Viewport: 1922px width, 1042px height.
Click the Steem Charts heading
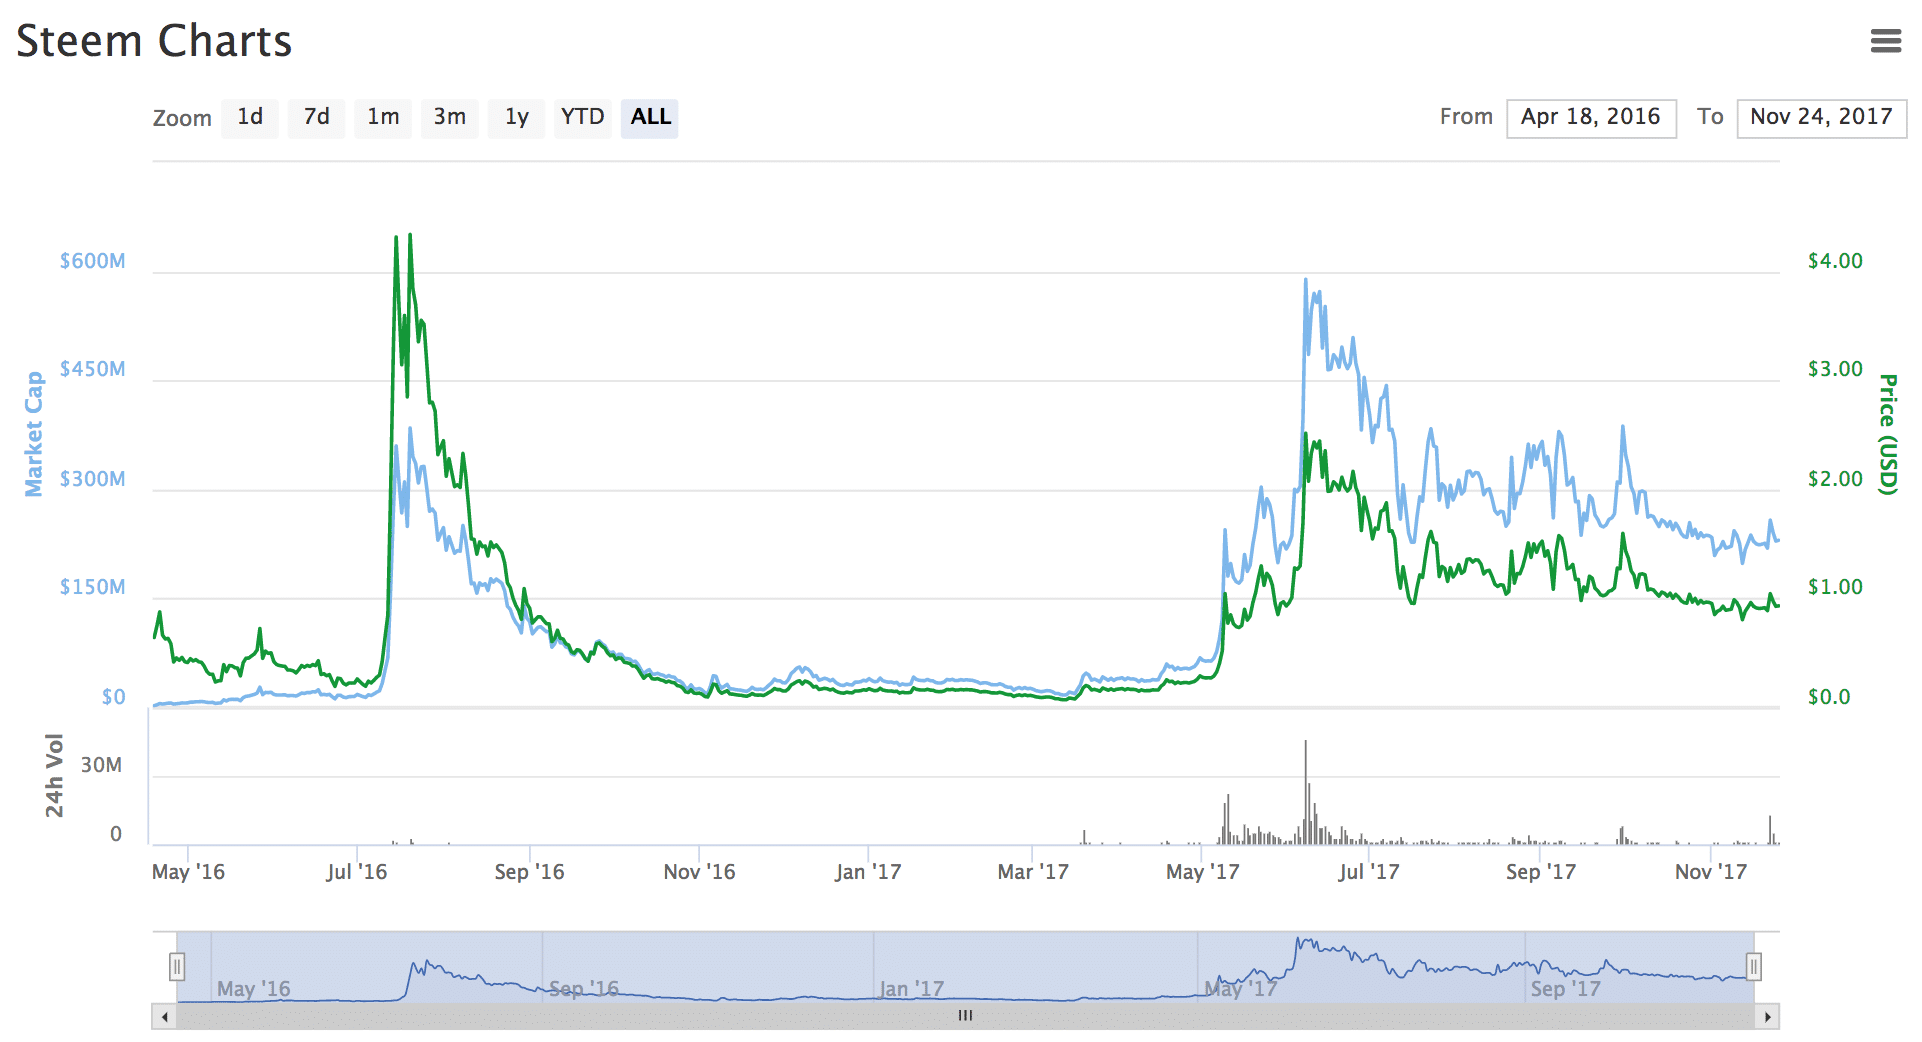tap(153, 41)
